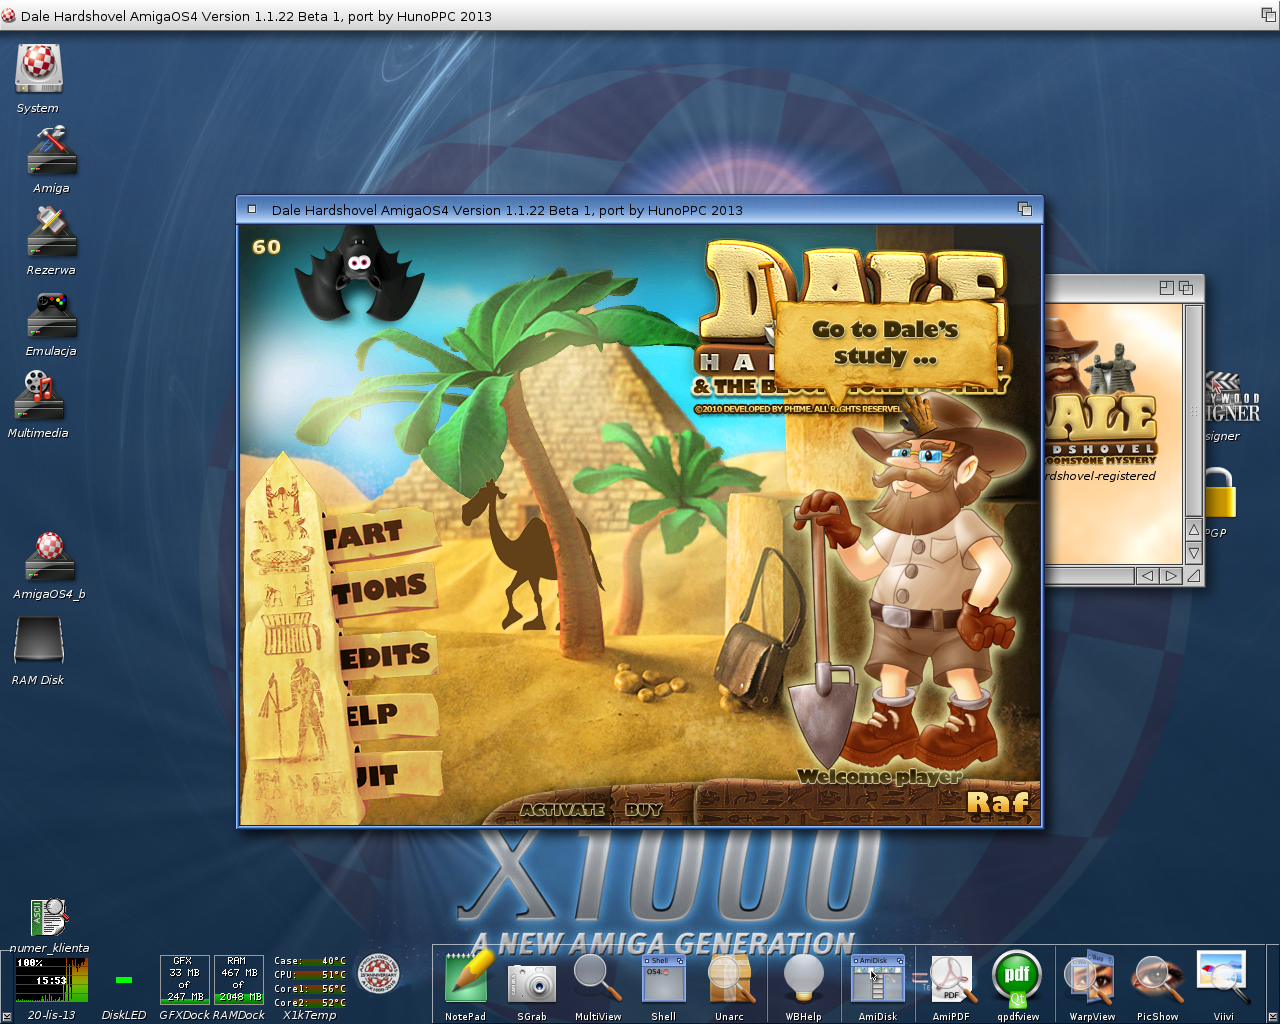This screenshot has height=1024, width=1280.
Task: Launch PicShow from the dock
Action: pyautogui.click(x=1157, y=979)
